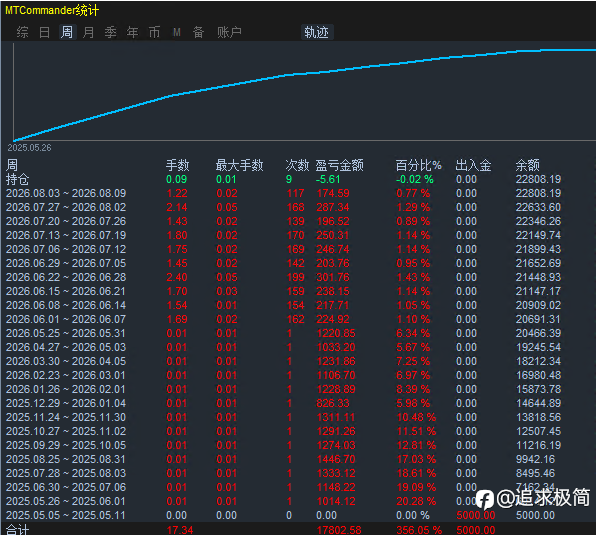Open the M tab
The image size is (596, 535).
(177, 33)
